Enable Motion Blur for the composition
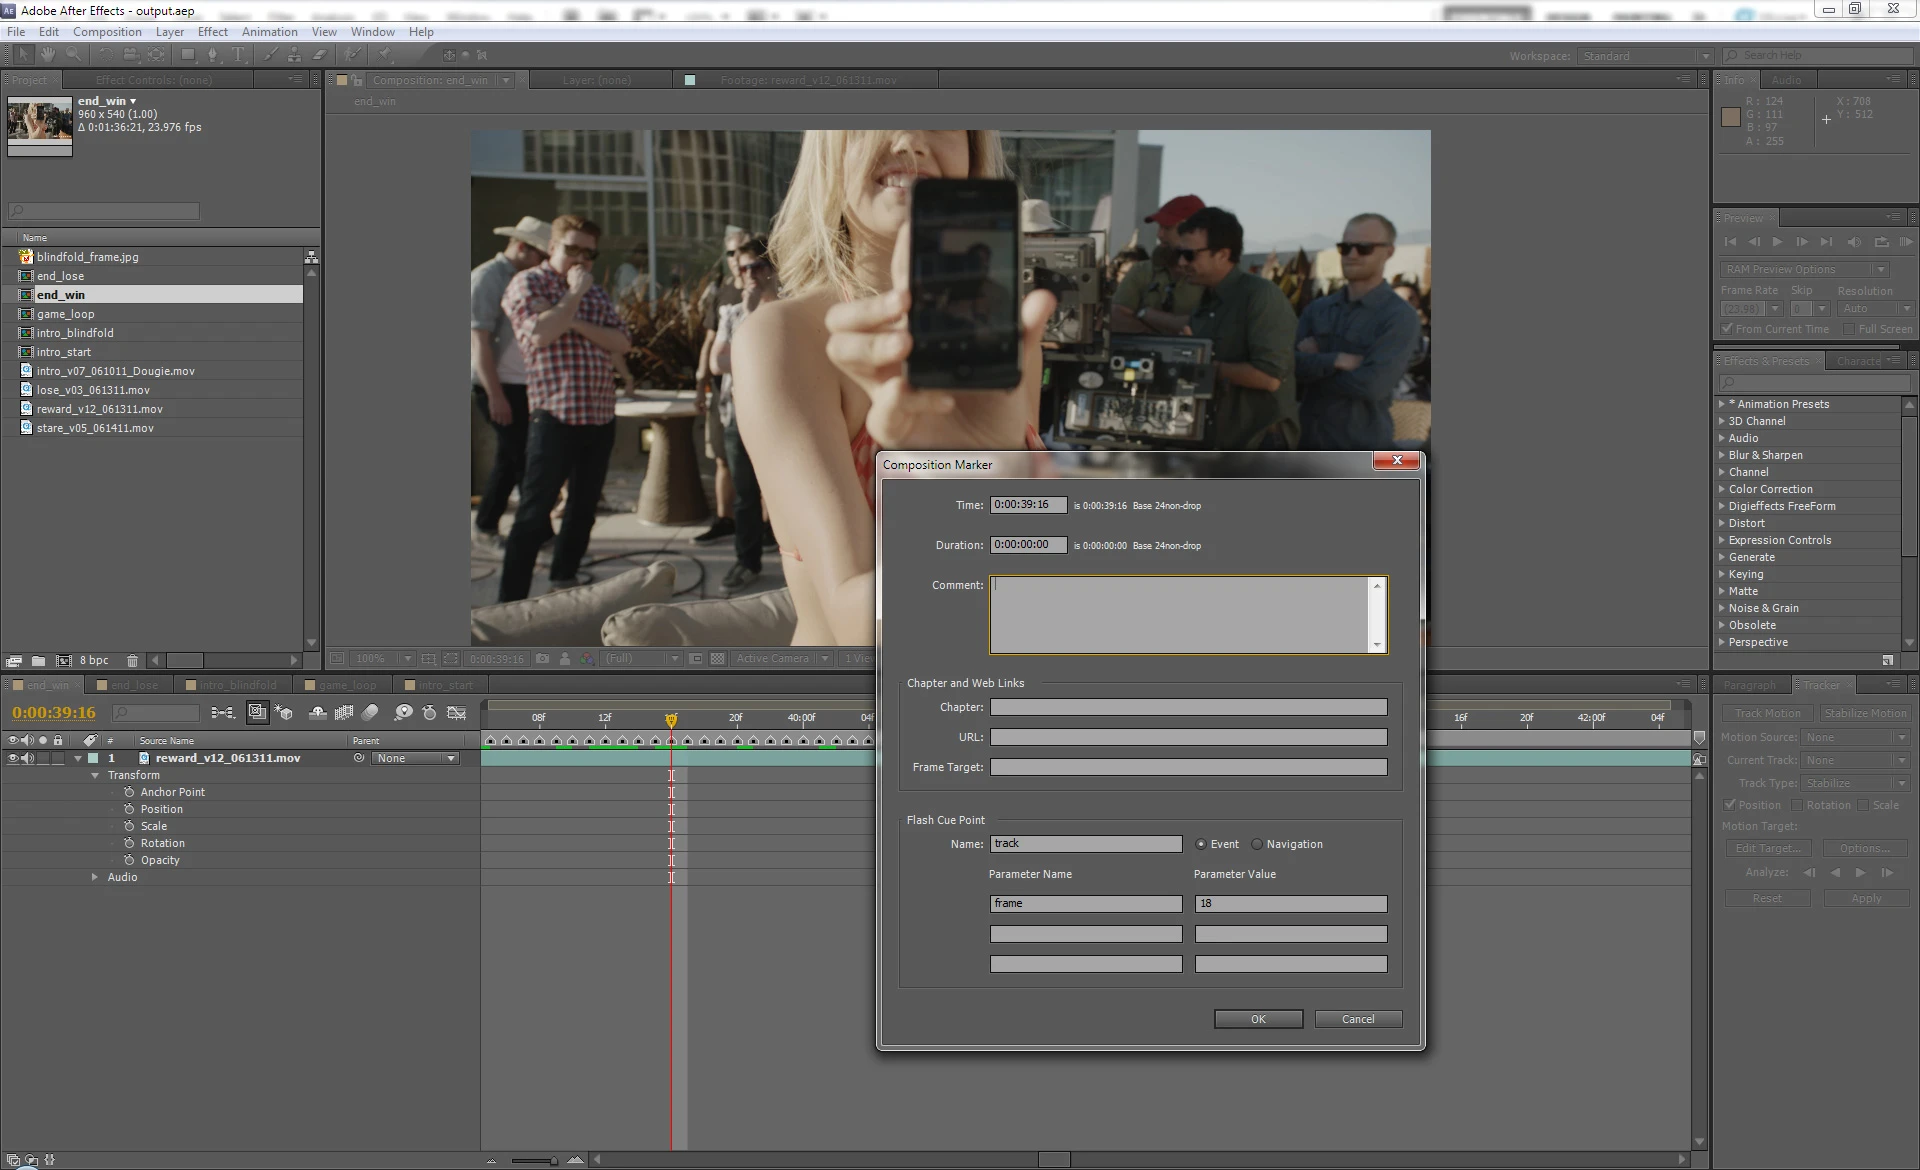The height and width of the screenshot is (1170, 1920). (370, 712)
